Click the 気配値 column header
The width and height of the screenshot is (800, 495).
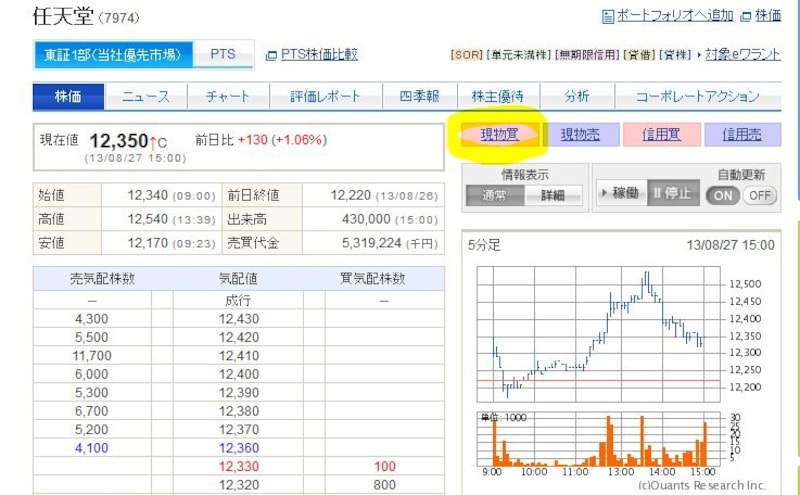coord(238,278)
